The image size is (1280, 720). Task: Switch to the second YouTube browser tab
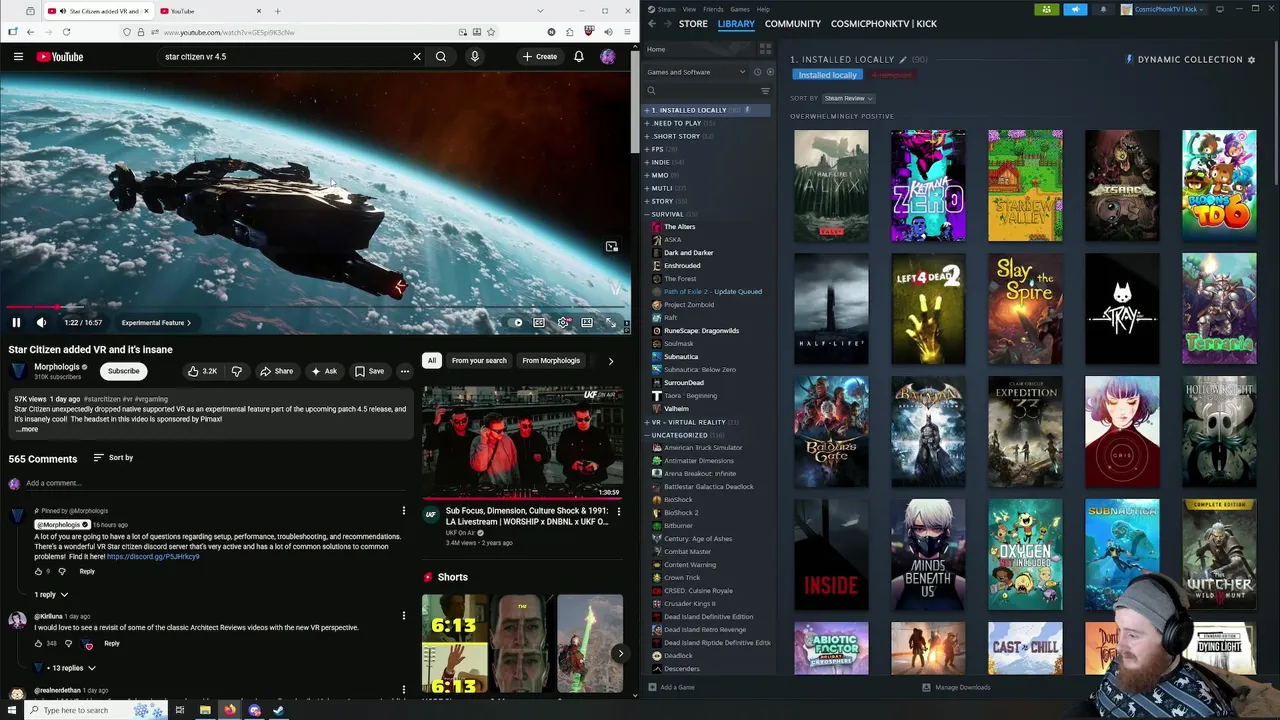[210, 11]
